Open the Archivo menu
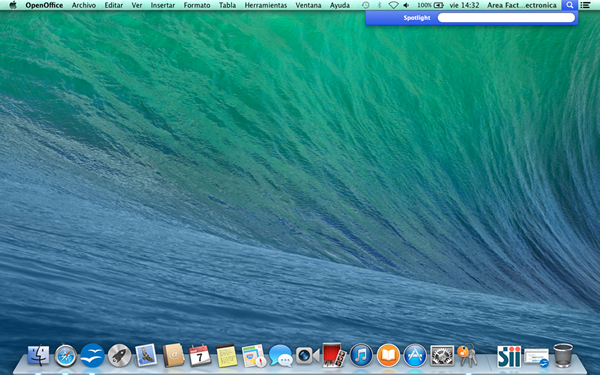This screenshot has height=375, width=600. coord(84,5)
